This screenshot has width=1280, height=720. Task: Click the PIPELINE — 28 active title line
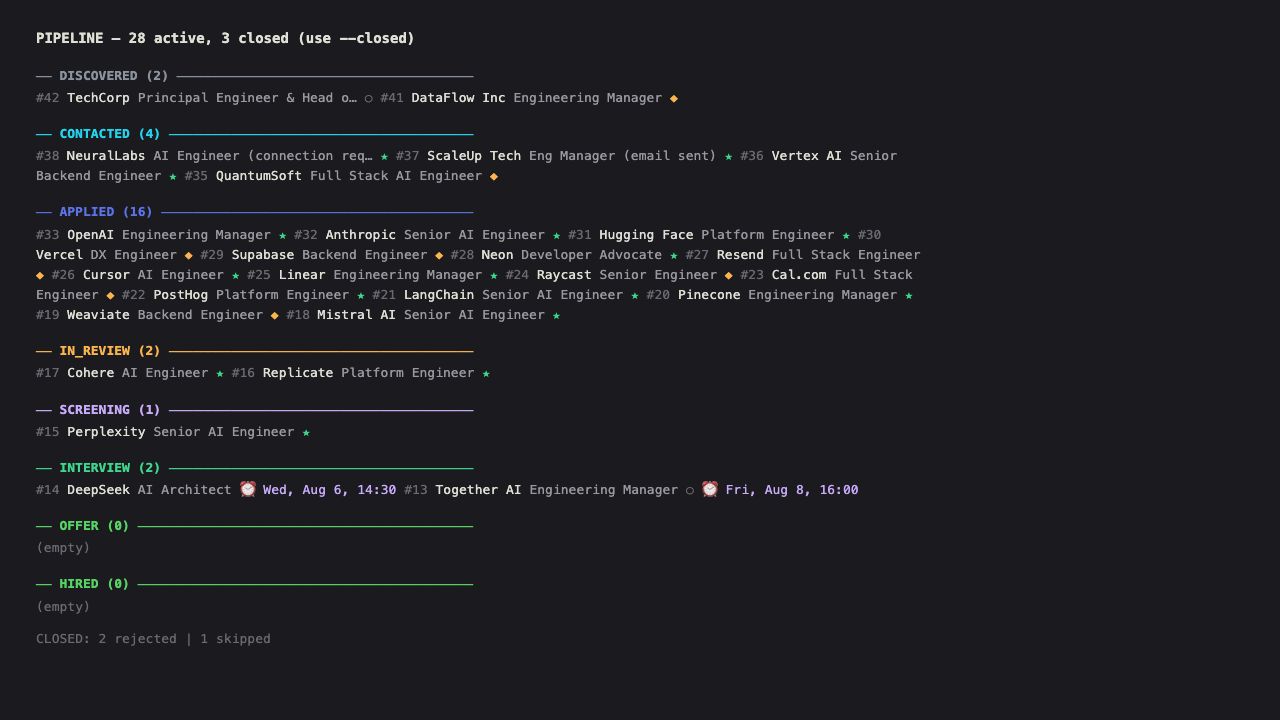pos(225,38)
